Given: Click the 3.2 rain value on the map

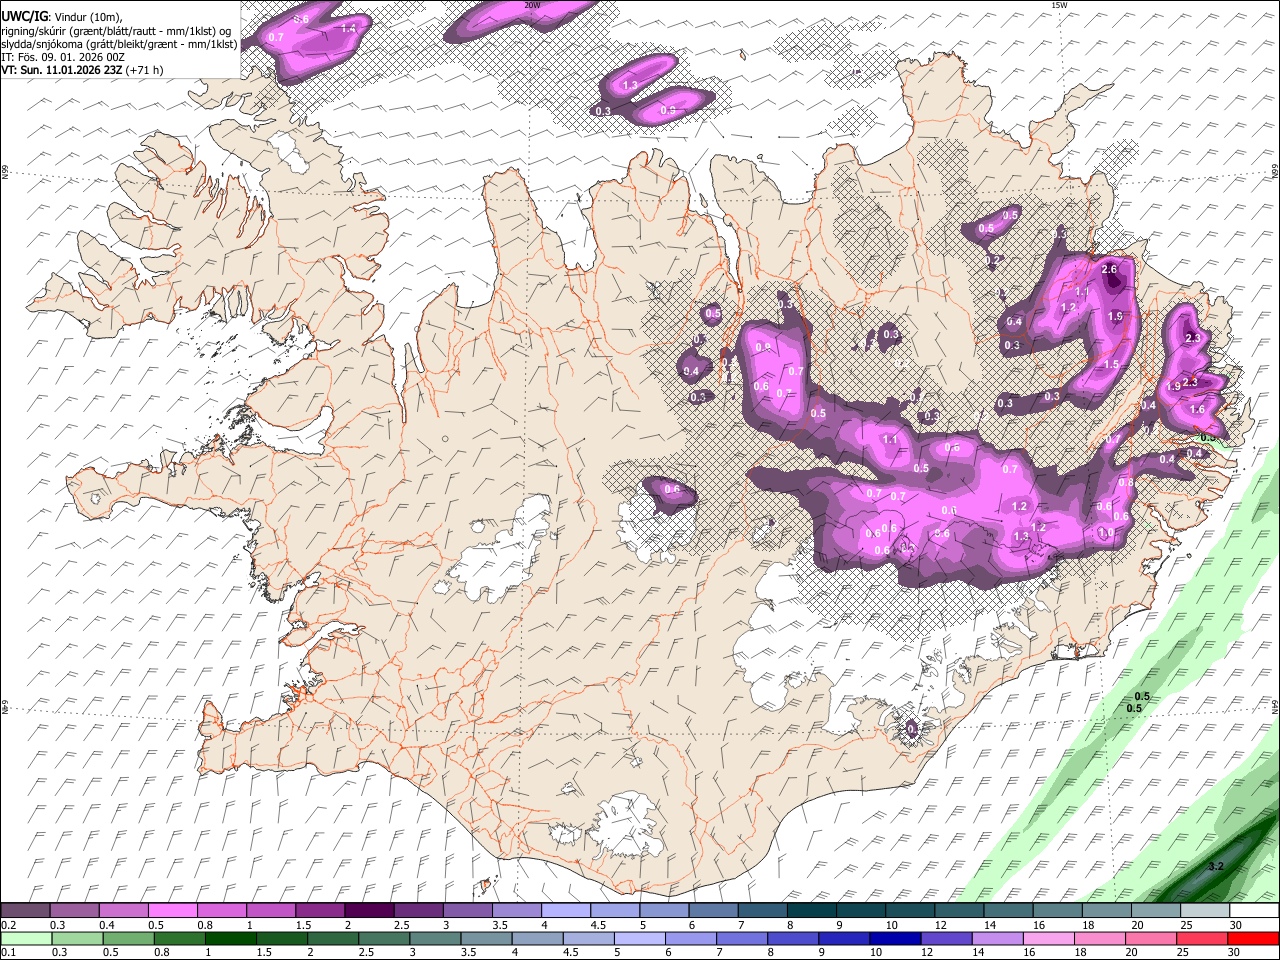Looking at the screenshot, I should [x=1215, y=866].
